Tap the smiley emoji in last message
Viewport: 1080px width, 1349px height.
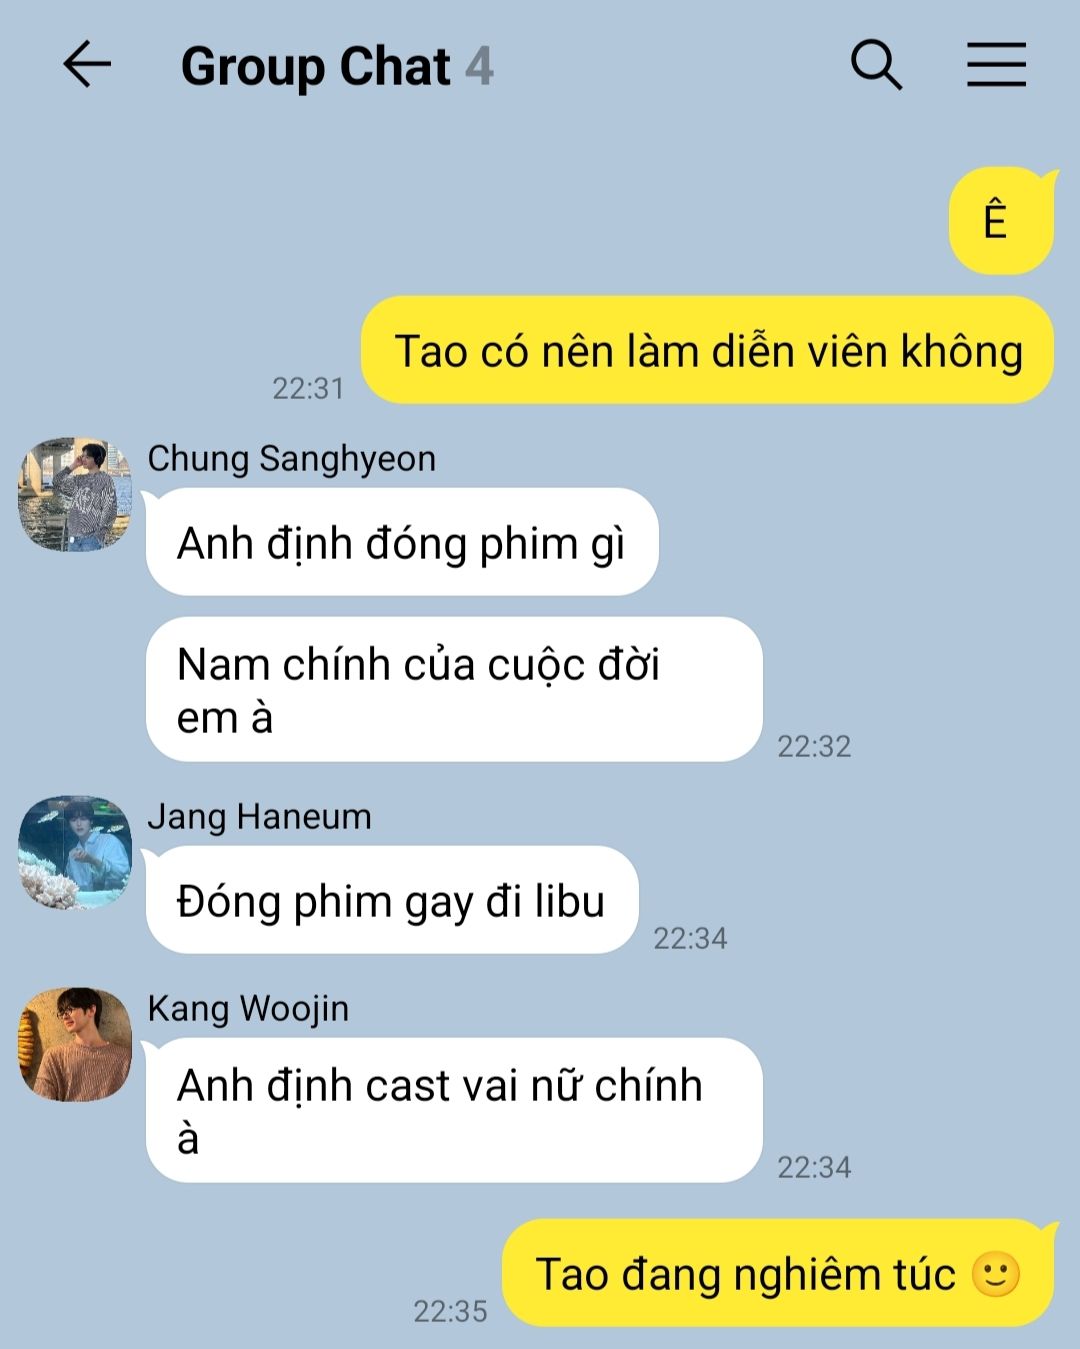[995, 1274]
